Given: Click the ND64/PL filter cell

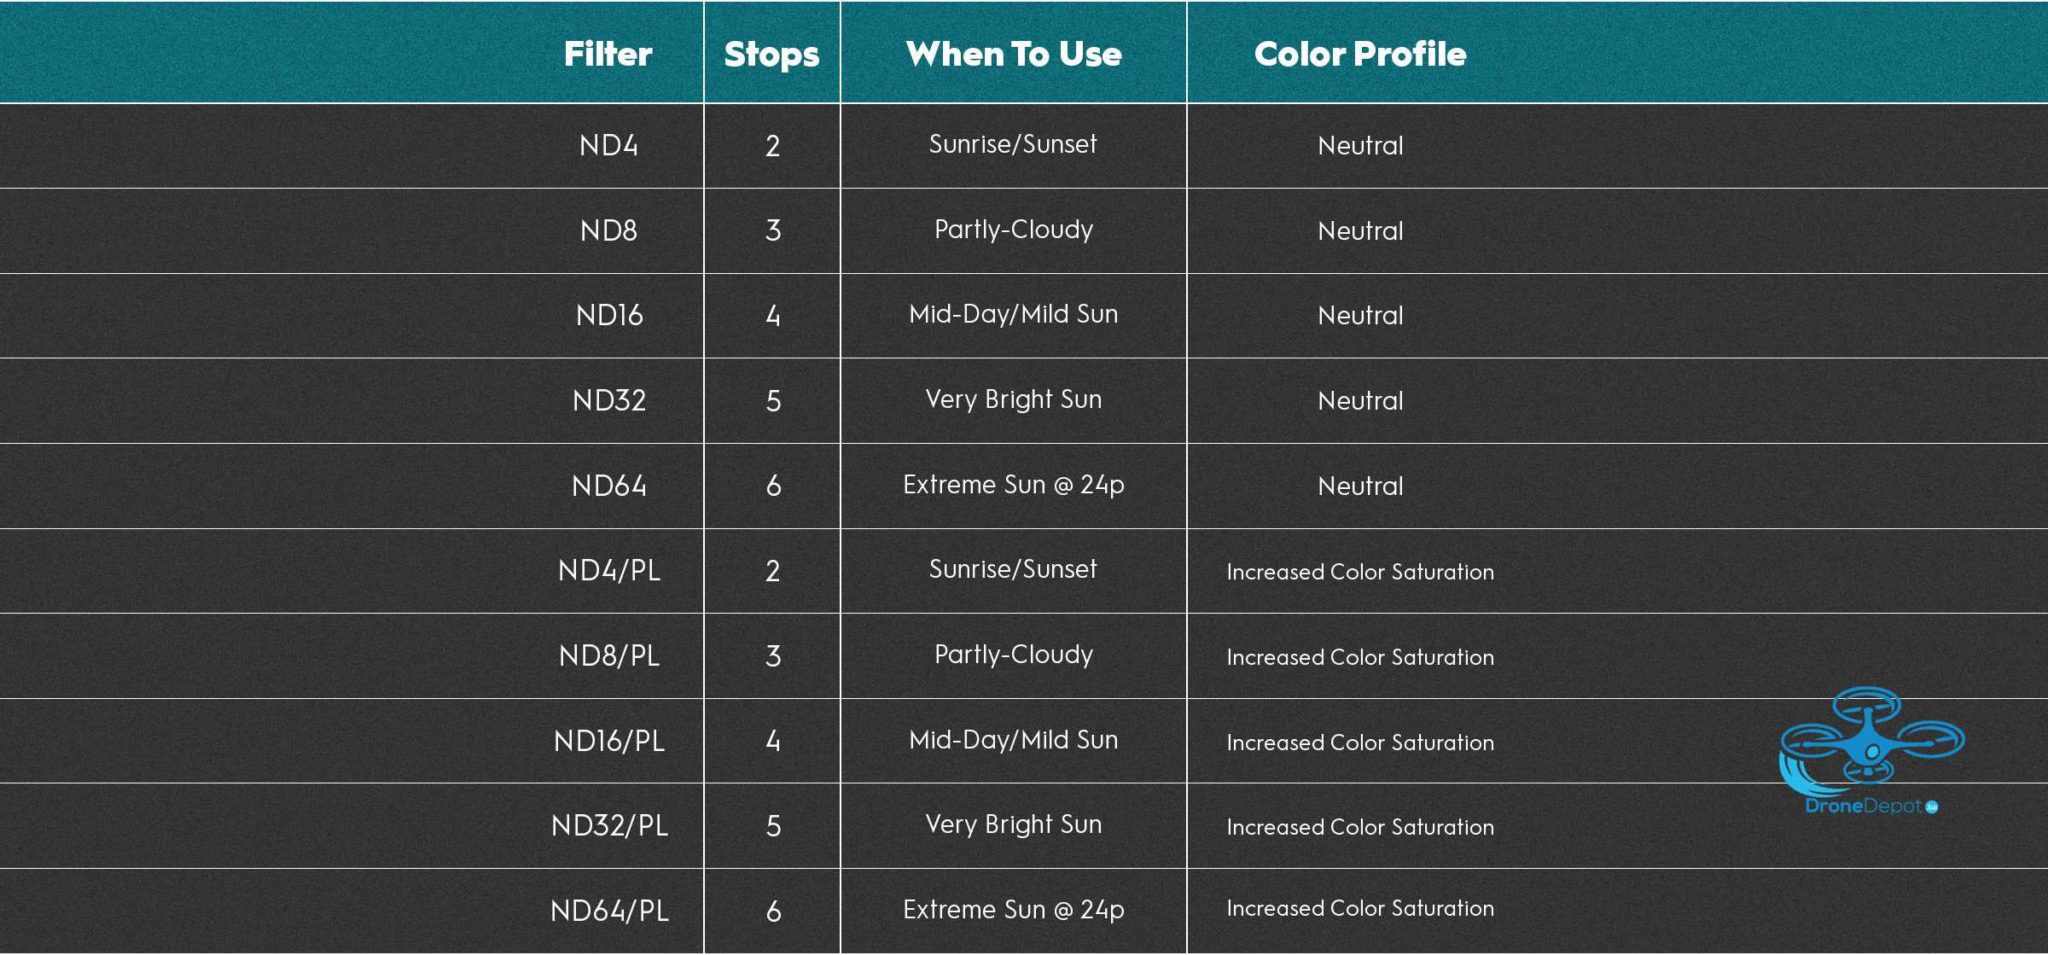Looking at the screenshot, I should pos(609,911).
